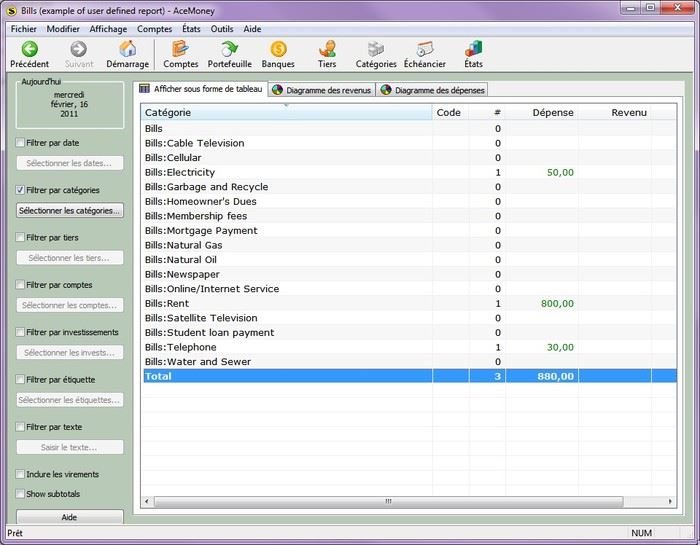Viewport: 700px width, 545px height.
Task: Select the Bills:Newspaper row
Action: 408,275
